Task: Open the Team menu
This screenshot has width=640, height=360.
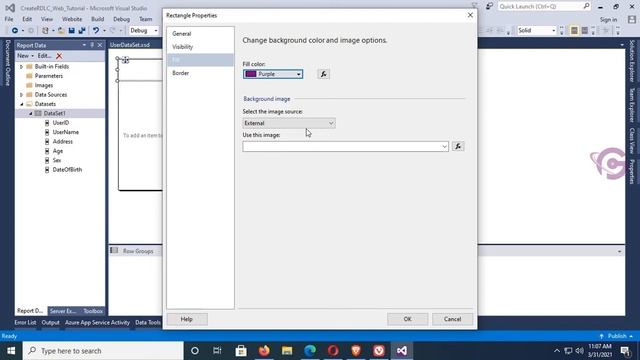Action: (145, 19)
